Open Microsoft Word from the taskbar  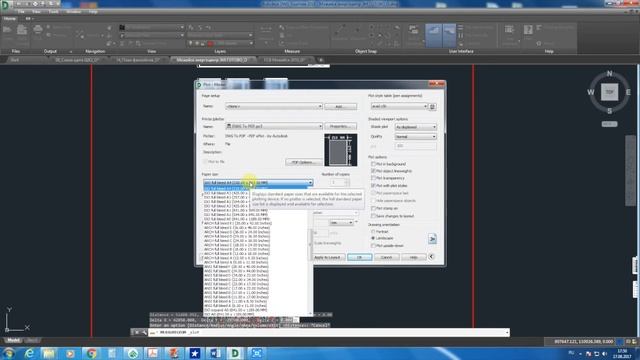215,353
